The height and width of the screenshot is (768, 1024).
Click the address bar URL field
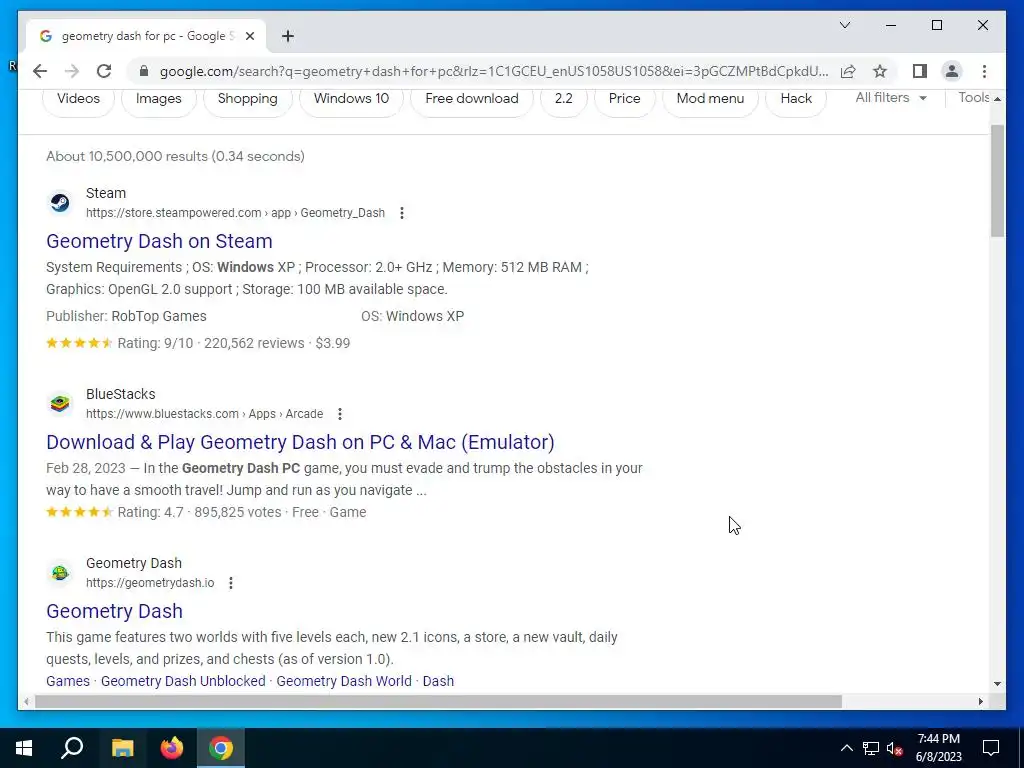pos(494,71)
